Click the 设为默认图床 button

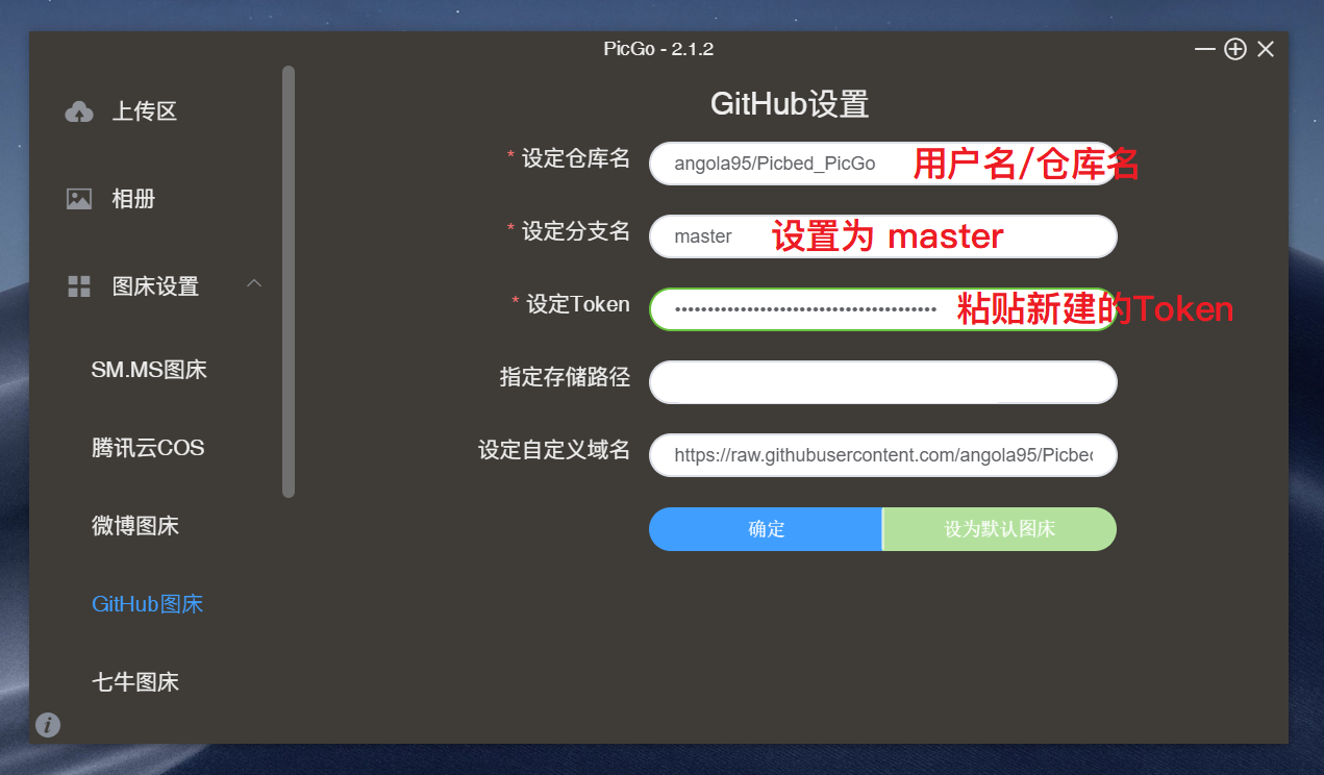1000,529
